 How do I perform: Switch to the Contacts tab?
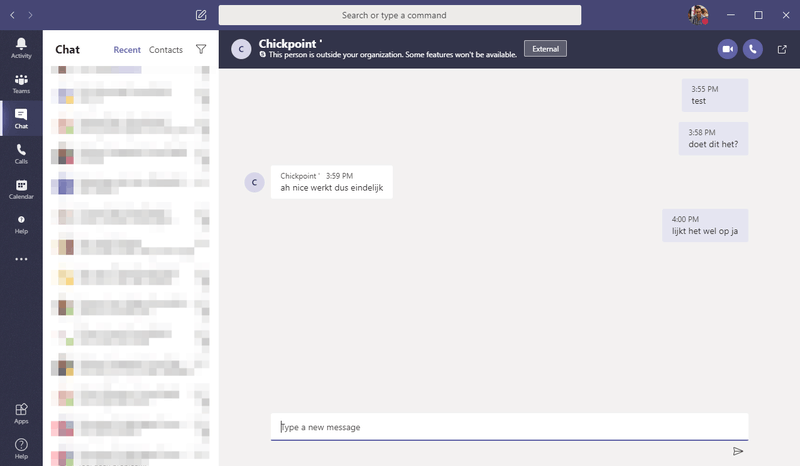coord(166,50)
